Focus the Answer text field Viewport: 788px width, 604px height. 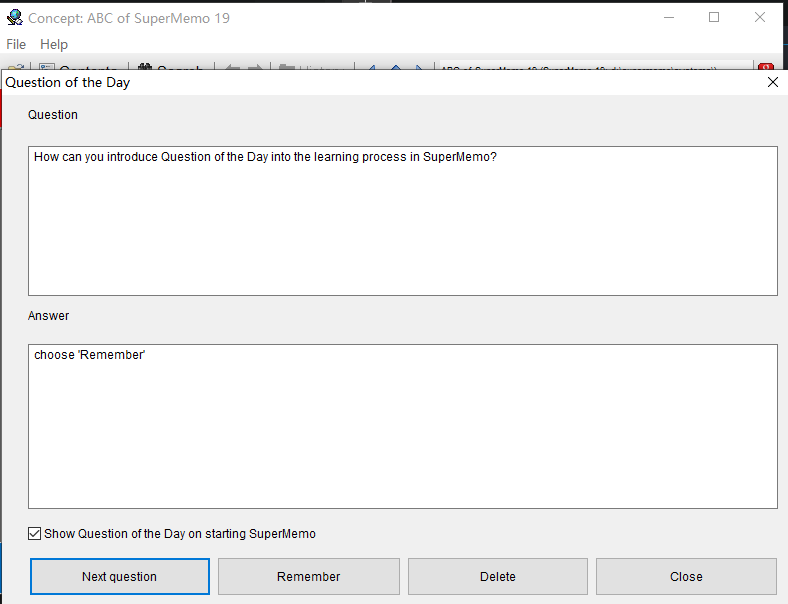click(402, 425)
